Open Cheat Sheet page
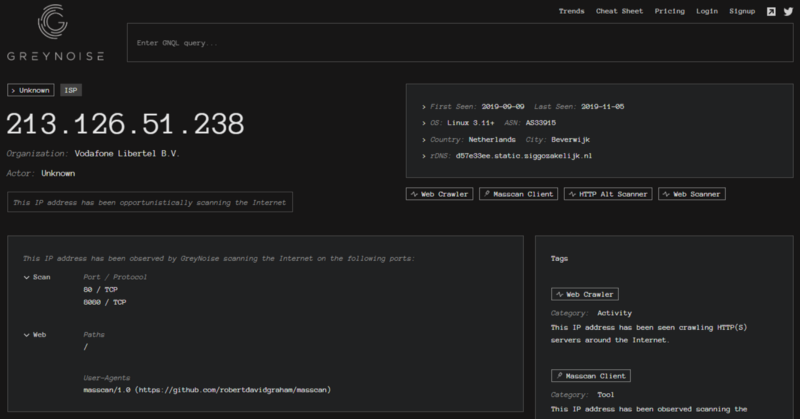Screen dimensions: 800x419 [619, 11]
